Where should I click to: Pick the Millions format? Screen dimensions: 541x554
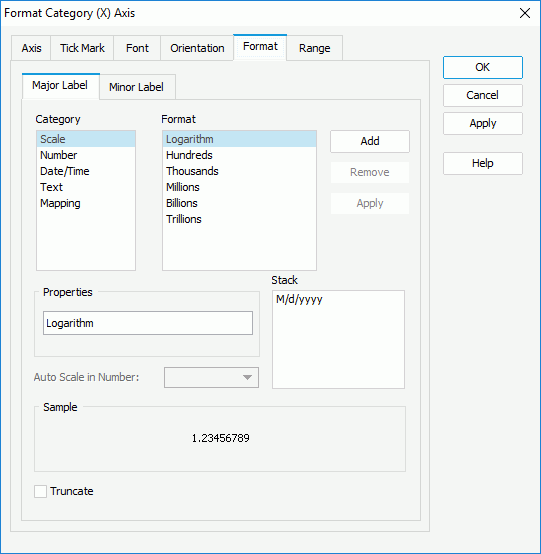[239, 187]
